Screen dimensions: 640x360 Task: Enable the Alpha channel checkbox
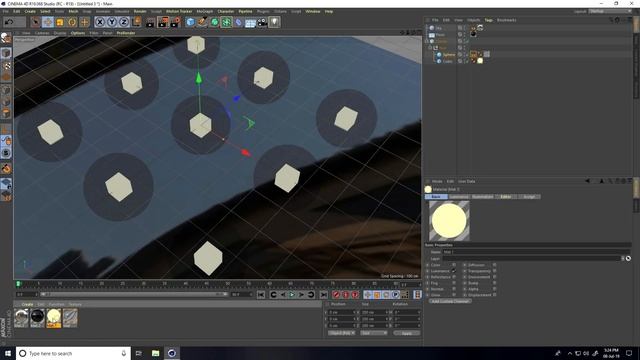click(x=494, y=289)
